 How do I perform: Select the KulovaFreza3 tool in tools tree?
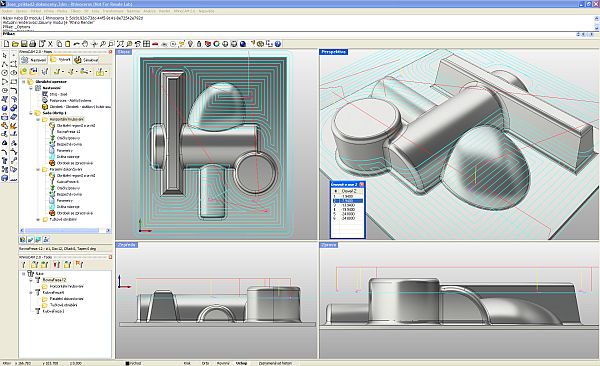[53, 311]
